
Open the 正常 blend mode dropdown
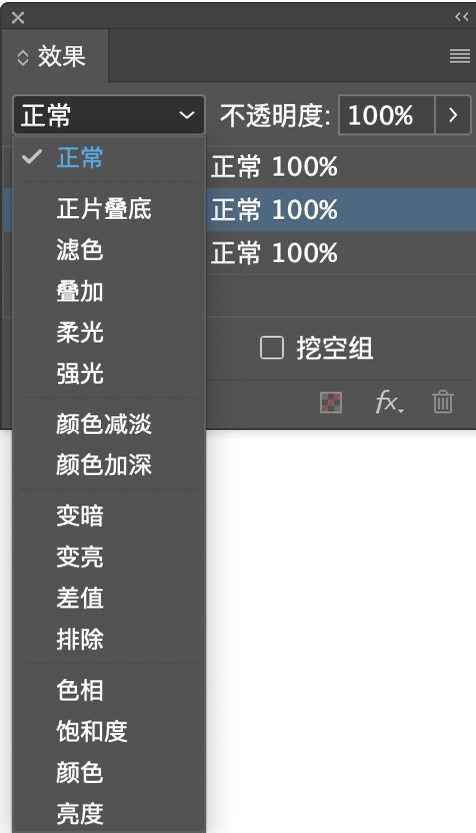(109, 115)
